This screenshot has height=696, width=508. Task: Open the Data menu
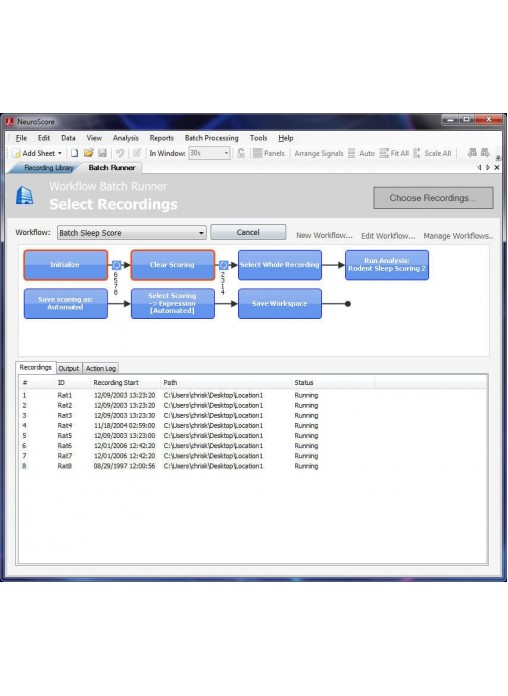tap(68, 138)
